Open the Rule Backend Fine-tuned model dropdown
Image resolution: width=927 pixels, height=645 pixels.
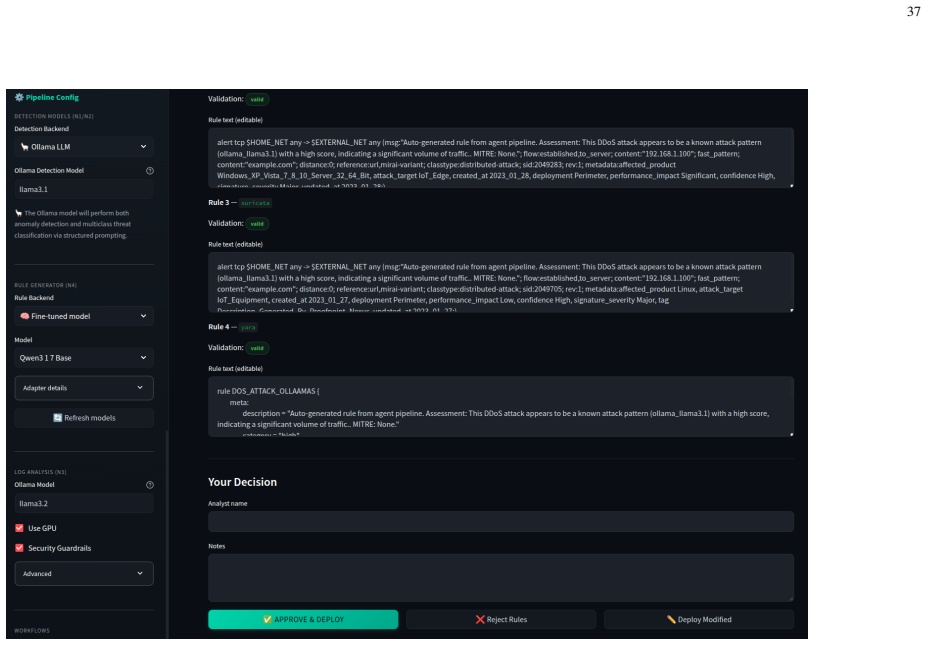point(84,316)
